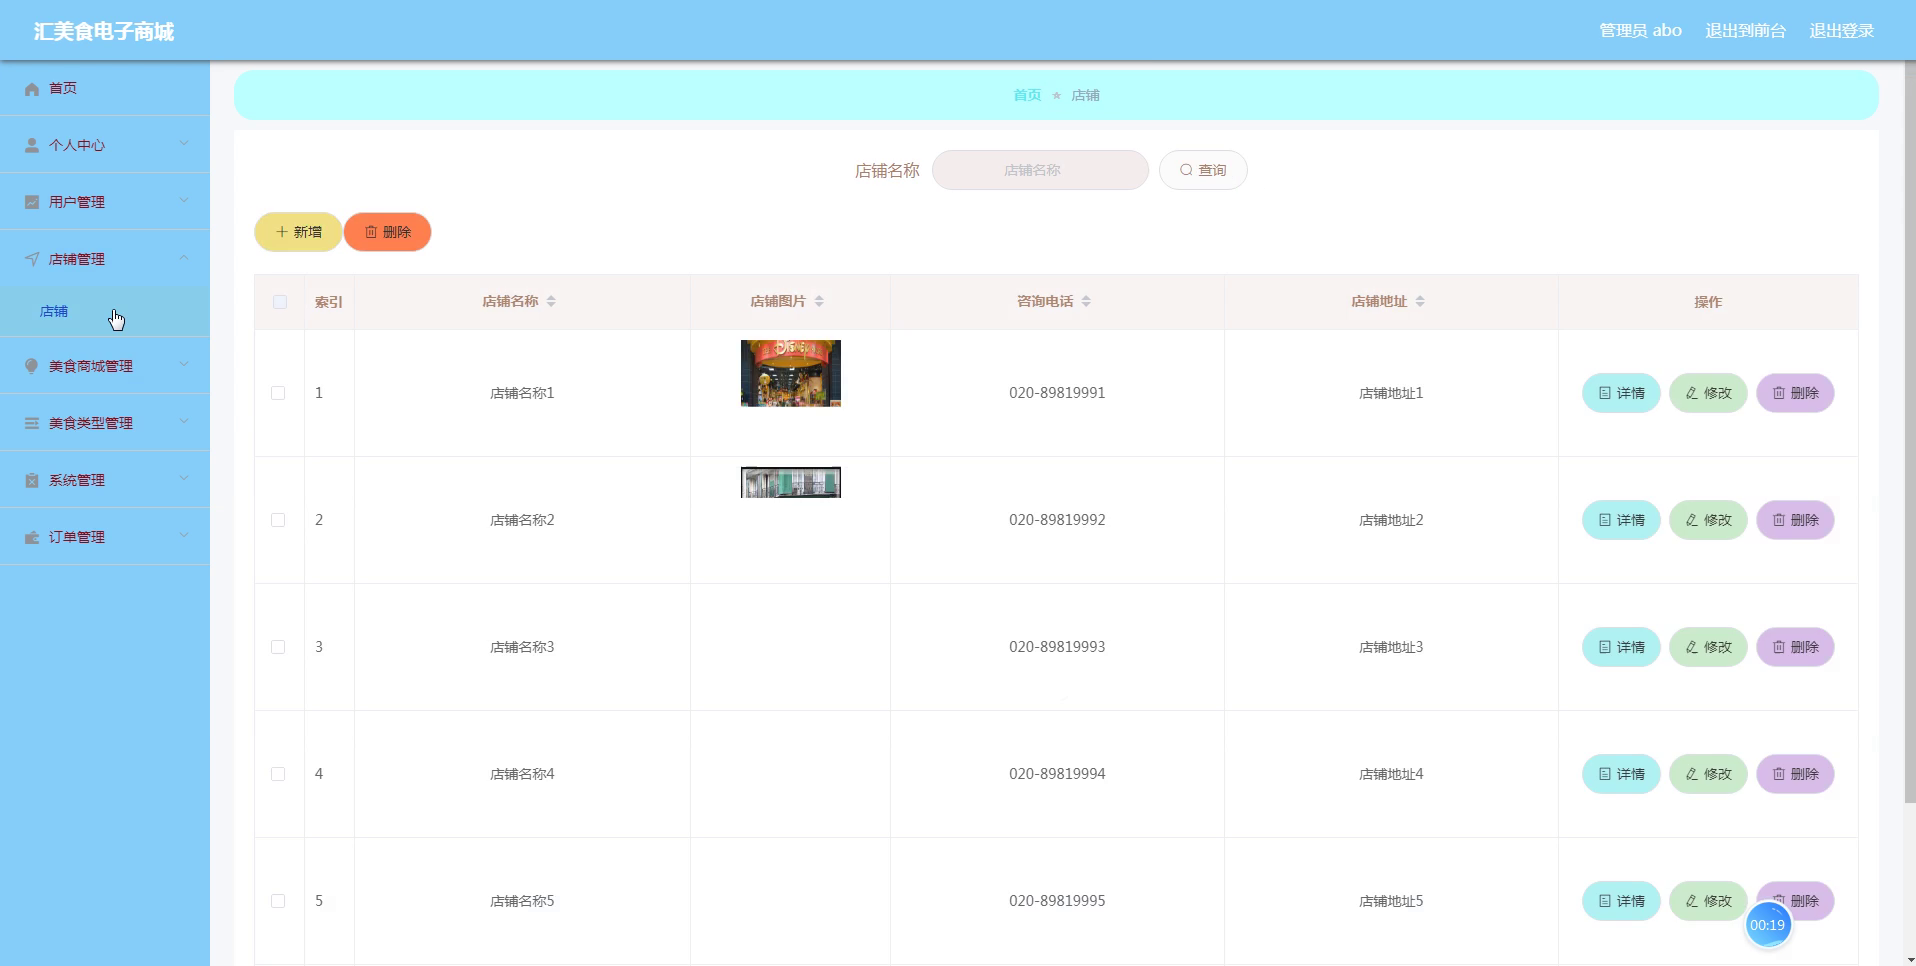1916x966 pixels.
Task: Click the paper-plane icon beside 店铺管理
Action: [32, 259]
